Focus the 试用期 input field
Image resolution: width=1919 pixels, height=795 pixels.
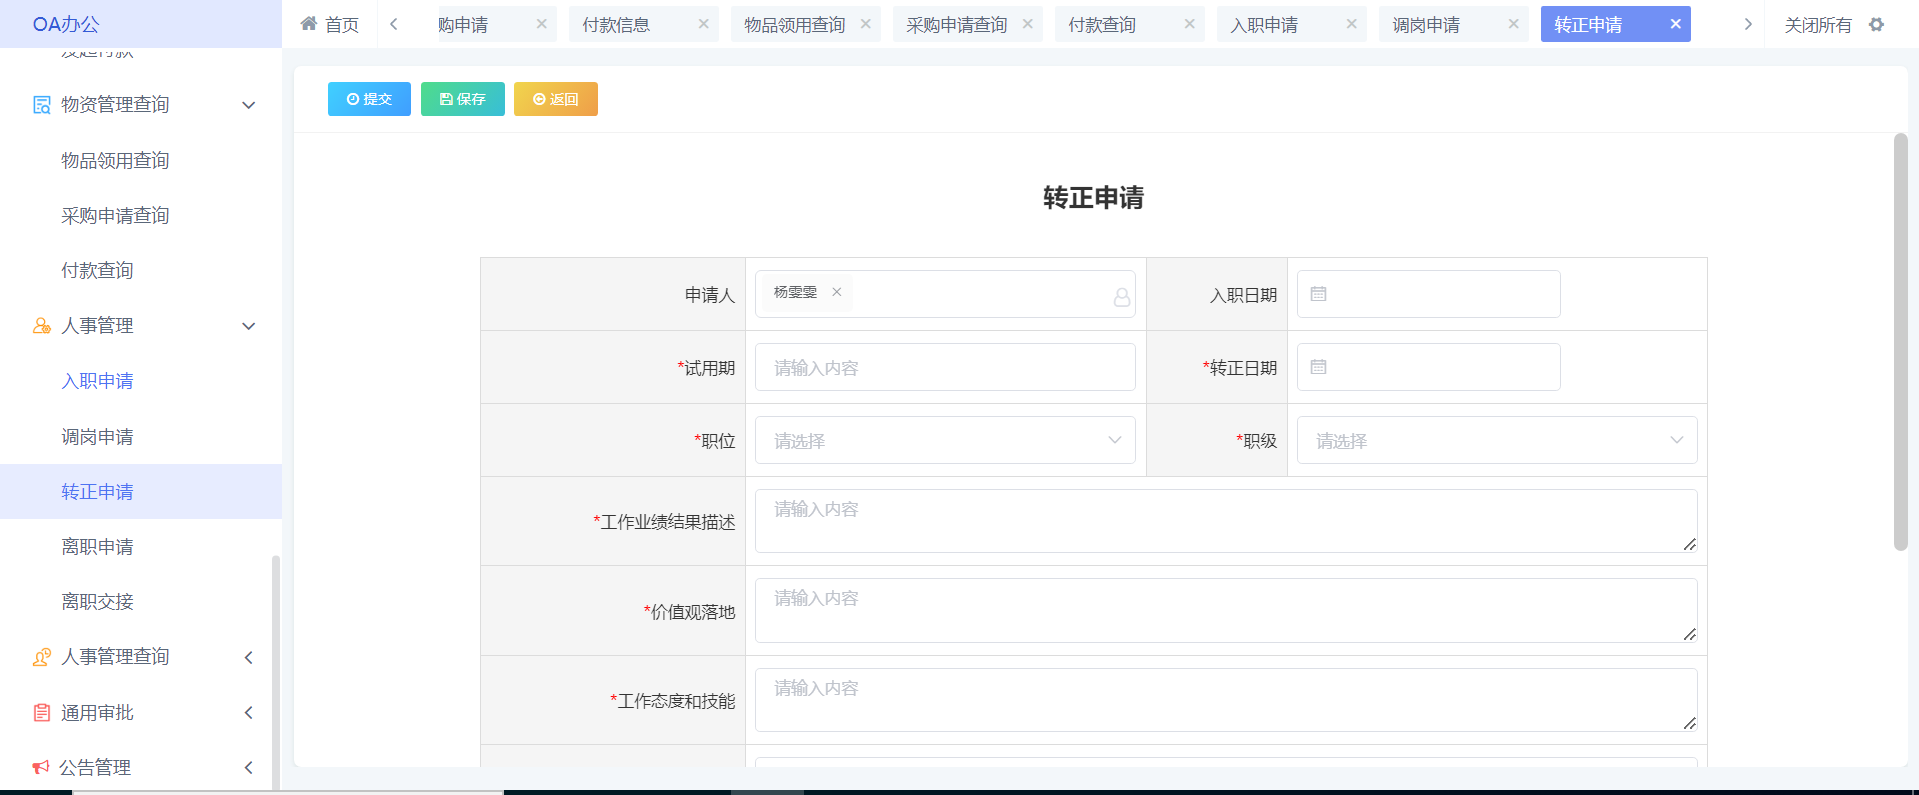click(x=944, y=367)
